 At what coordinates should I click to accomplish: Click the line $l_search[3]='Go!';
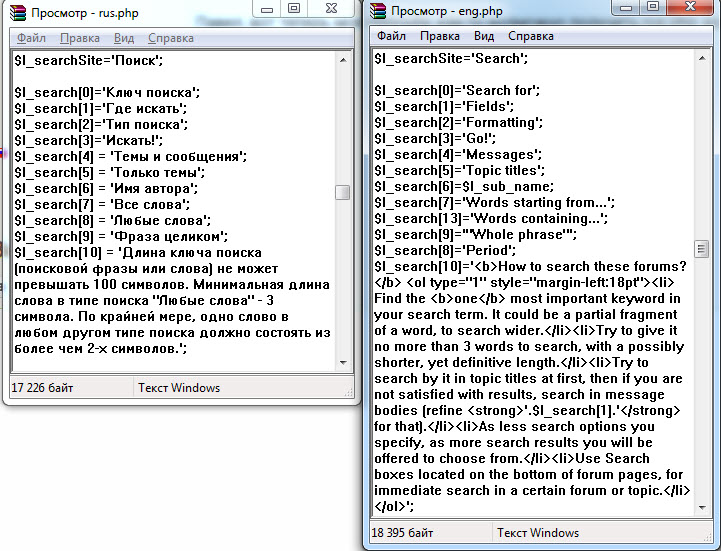(435, 138)
